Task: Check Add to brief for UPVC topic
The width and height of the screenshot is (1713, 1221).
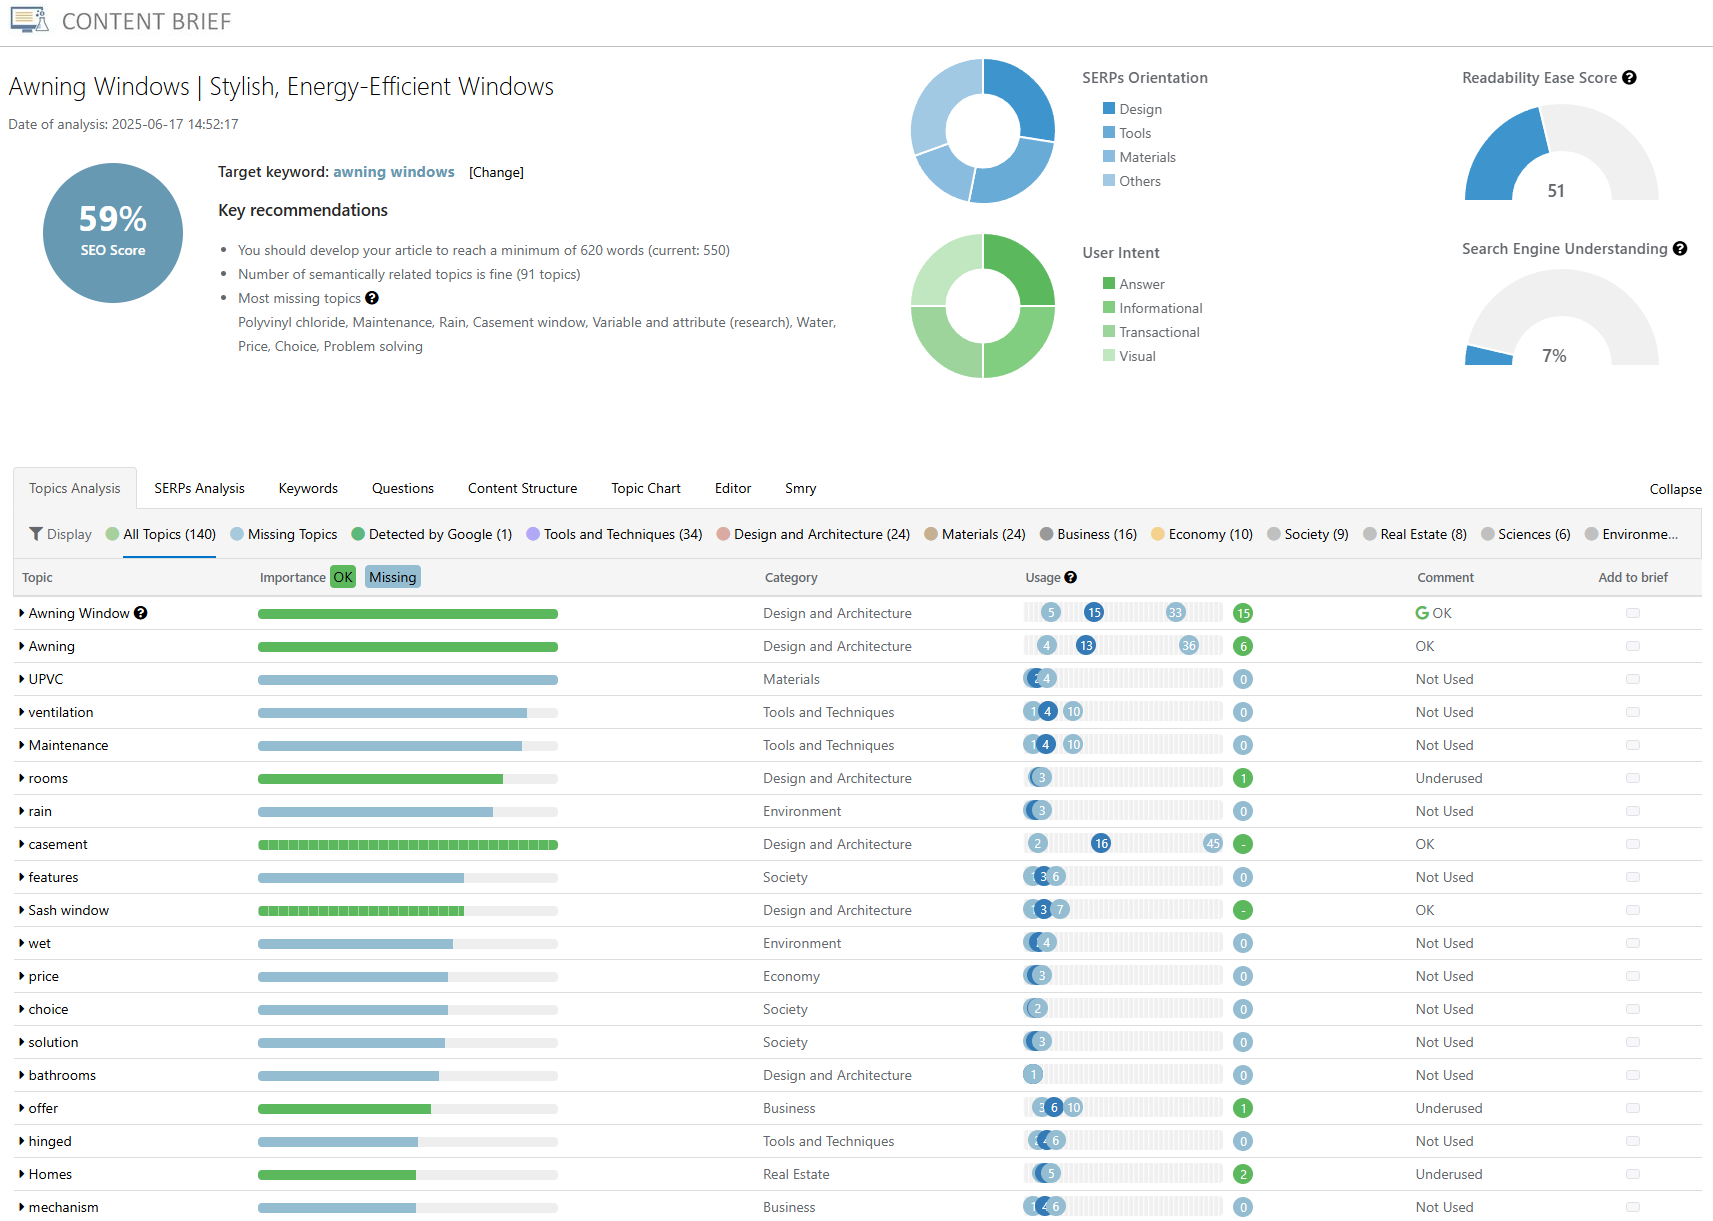Action: pos(1633,678)
